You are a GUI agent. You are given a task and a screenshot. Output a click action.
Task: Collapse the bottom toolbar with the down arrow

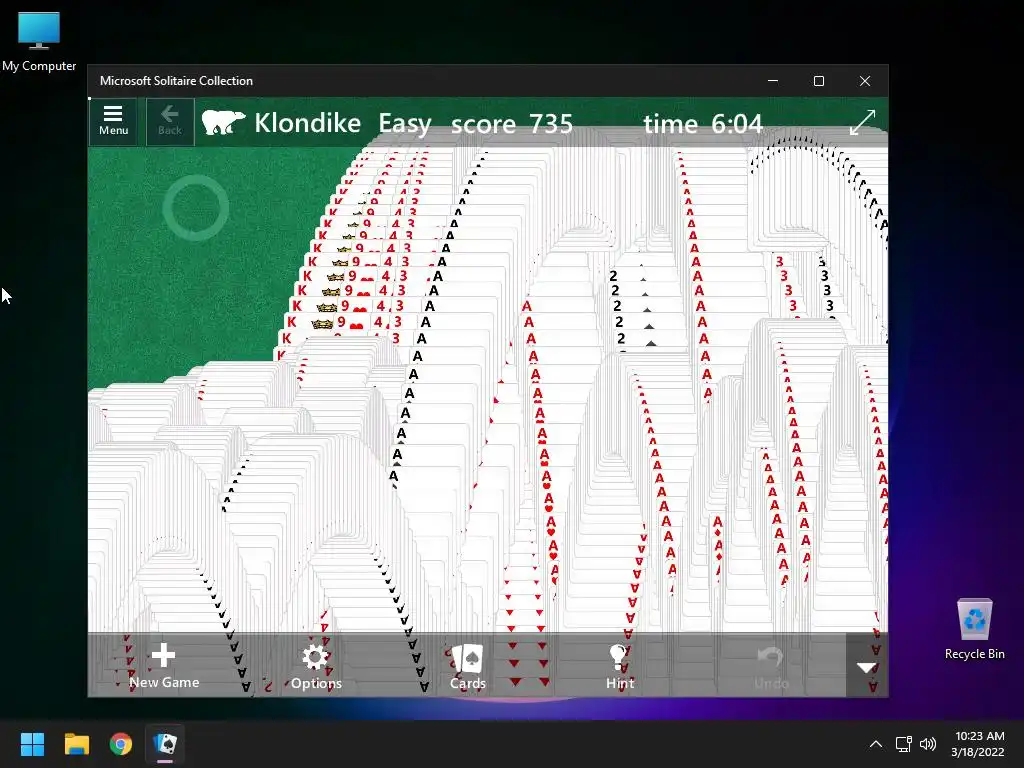point(867,667)
